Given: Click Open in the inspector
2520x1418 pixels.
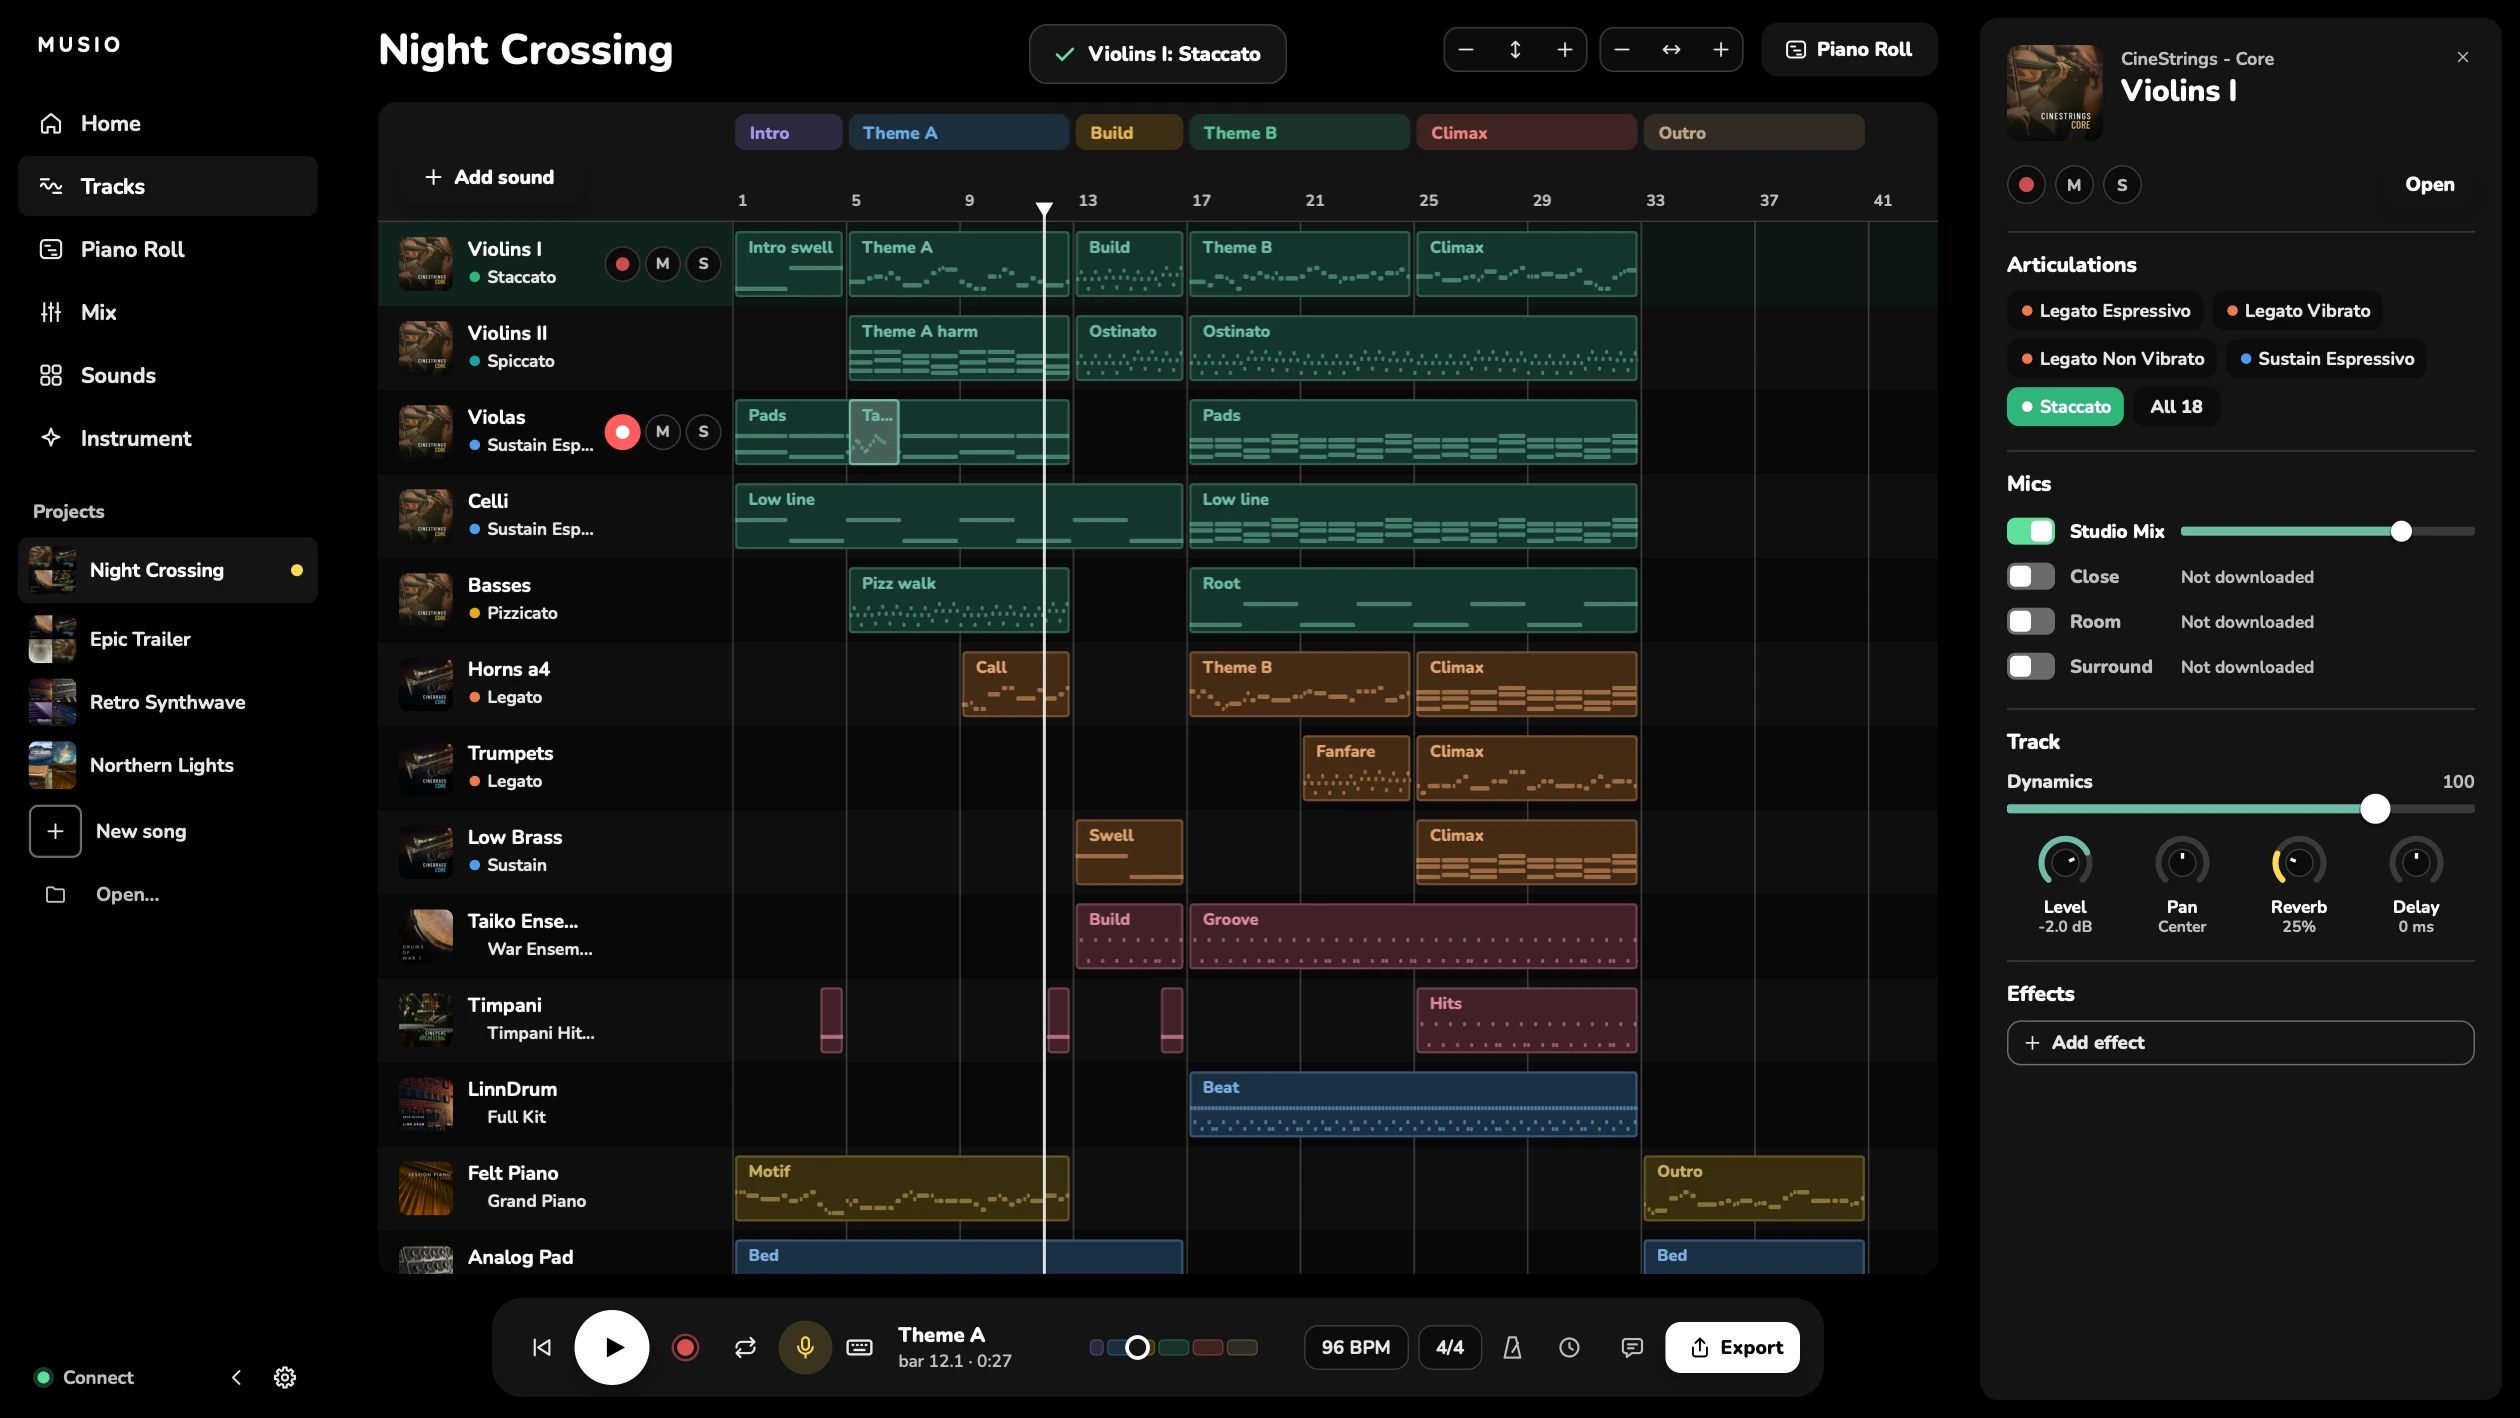Looking at the screenshot, I should pos(2429,184).
